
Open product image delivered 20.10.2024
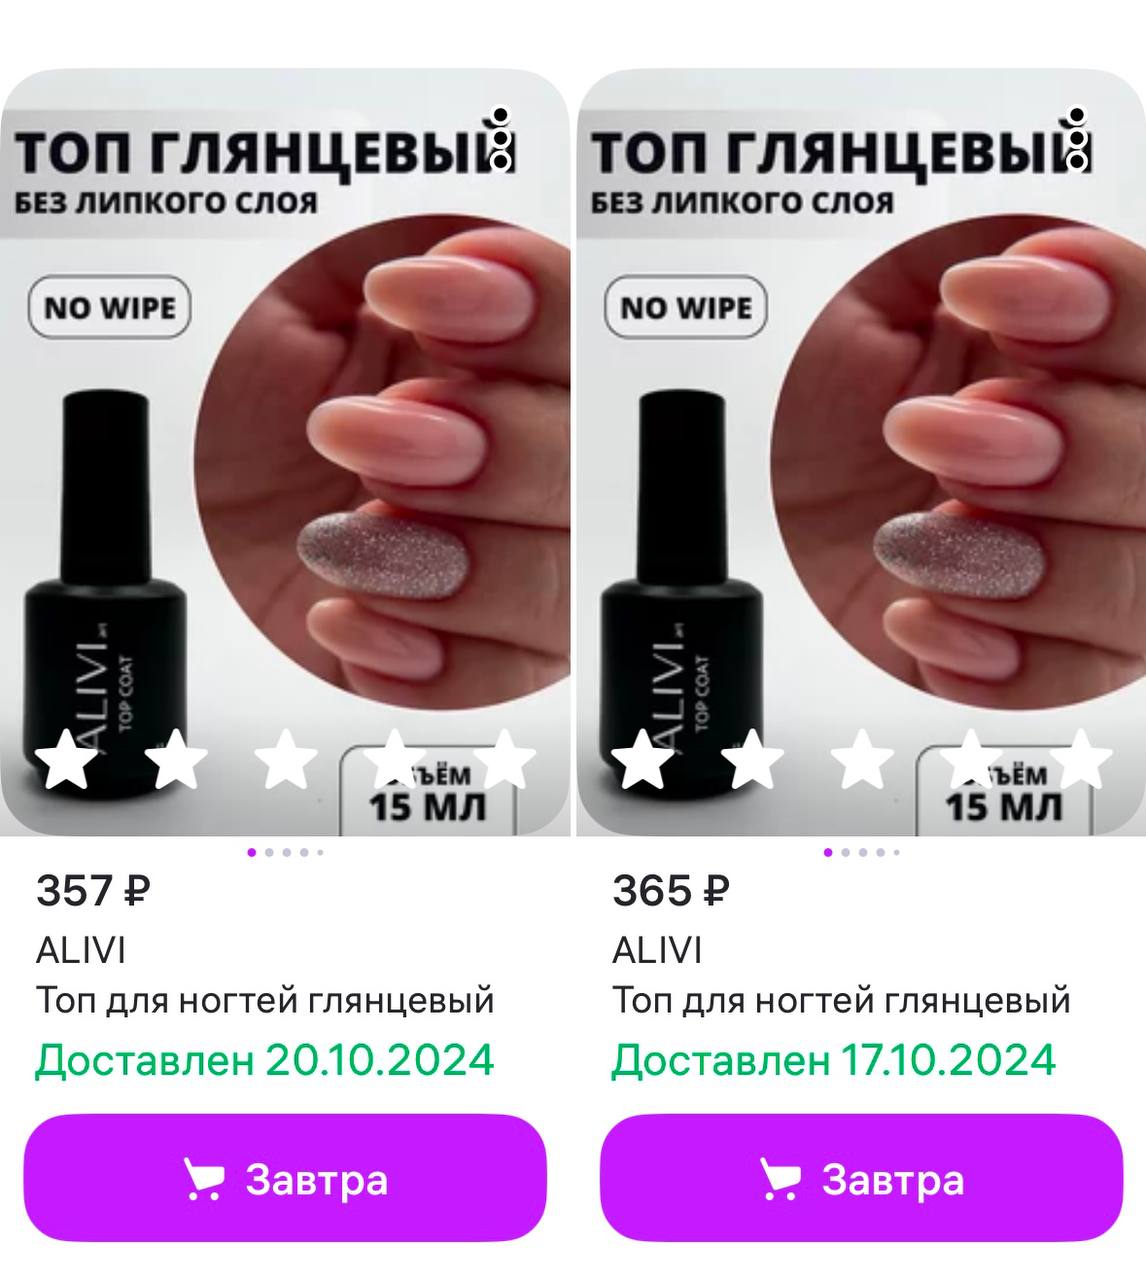[285, 452]
